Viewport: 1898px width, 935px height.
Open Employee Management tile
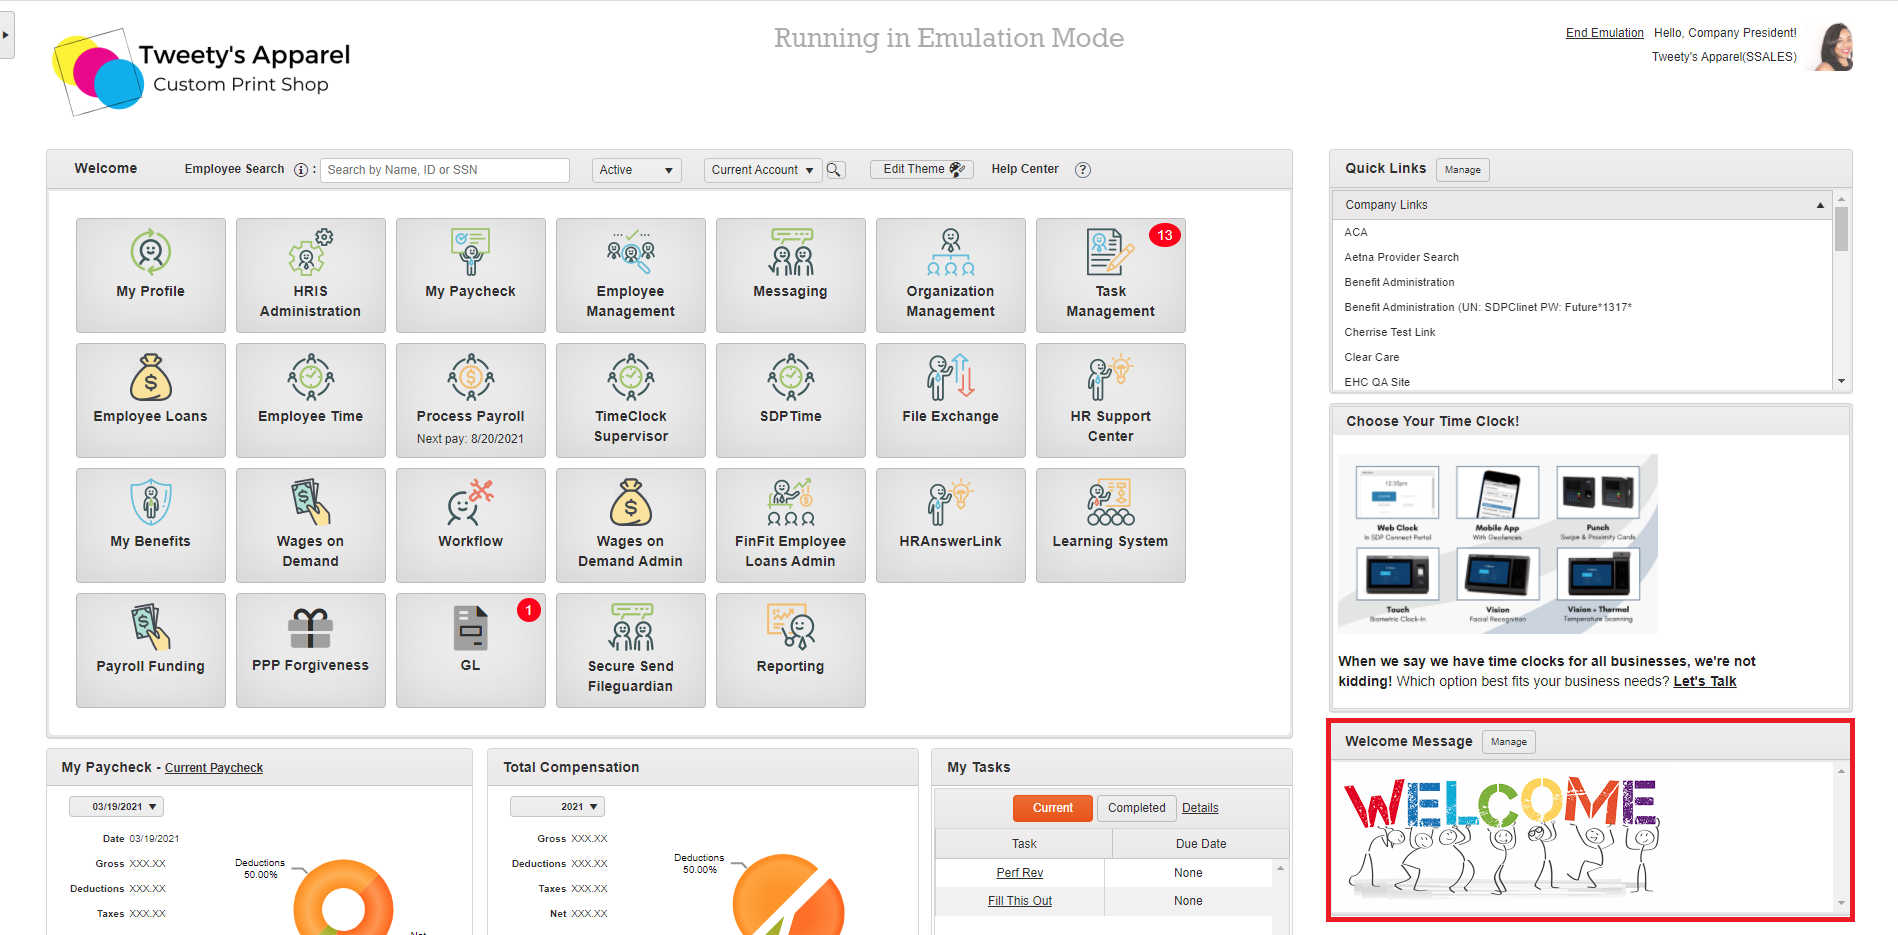[631, 275]
